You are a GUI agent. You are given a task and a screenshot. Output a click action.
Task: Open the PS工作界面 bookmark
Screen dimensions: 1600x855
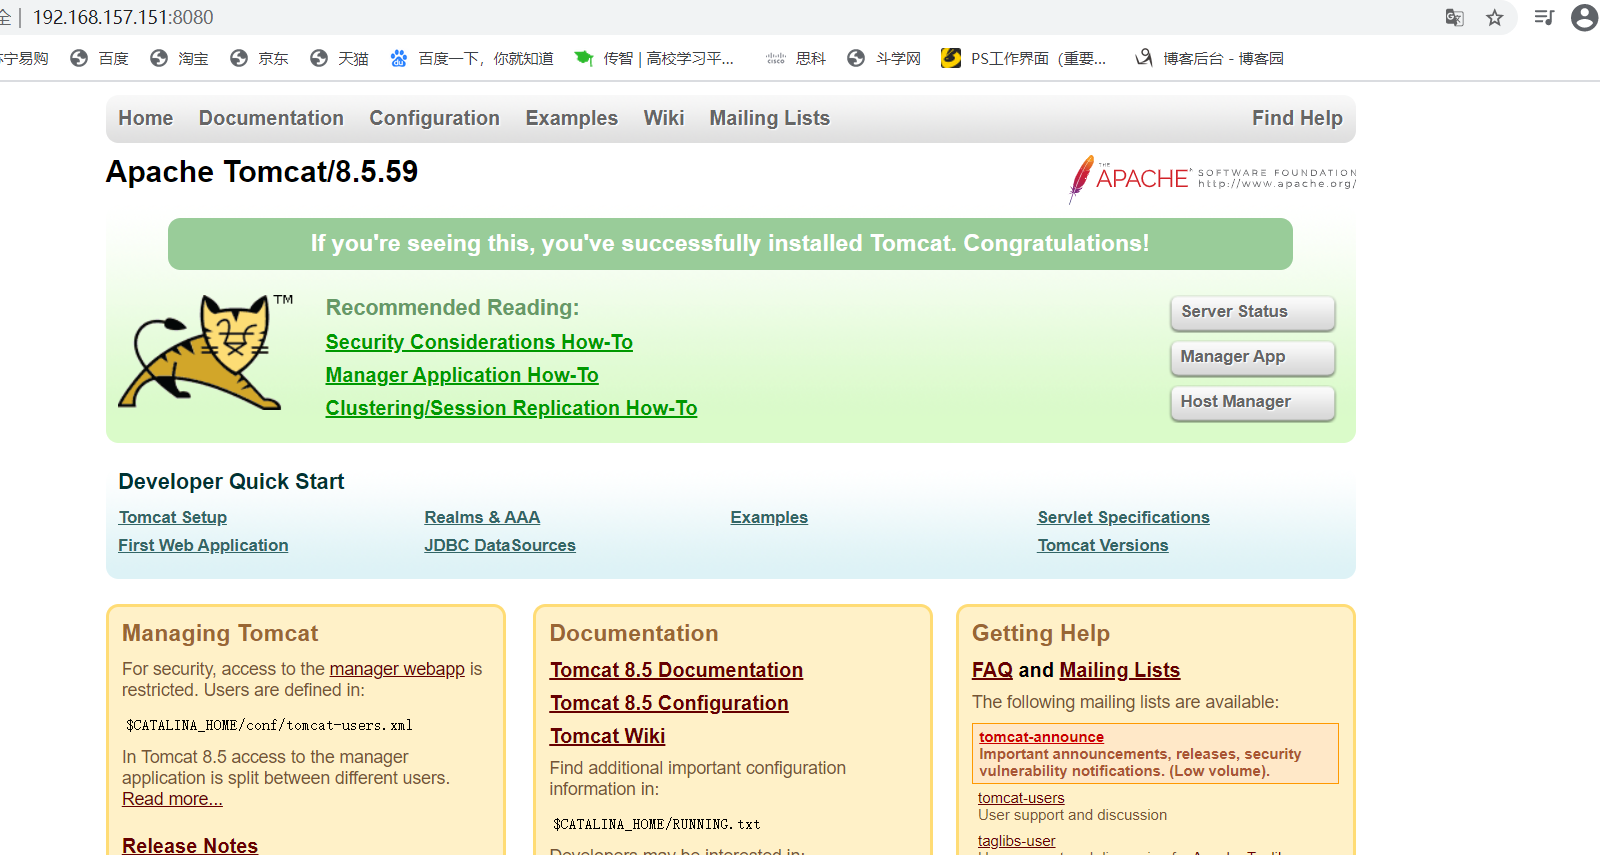point(1024,59)
